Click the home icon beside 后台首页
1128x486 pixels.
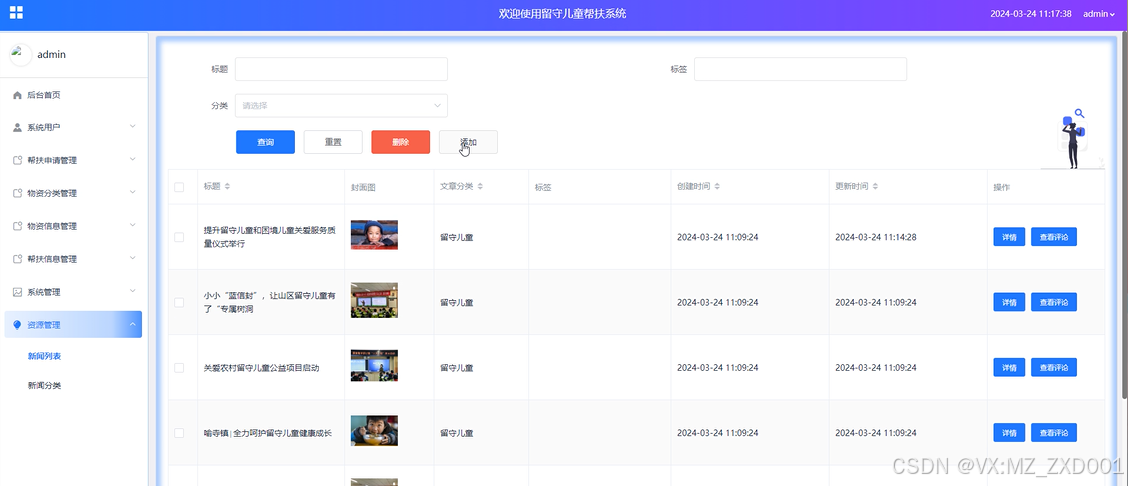[x=17, y=95]
